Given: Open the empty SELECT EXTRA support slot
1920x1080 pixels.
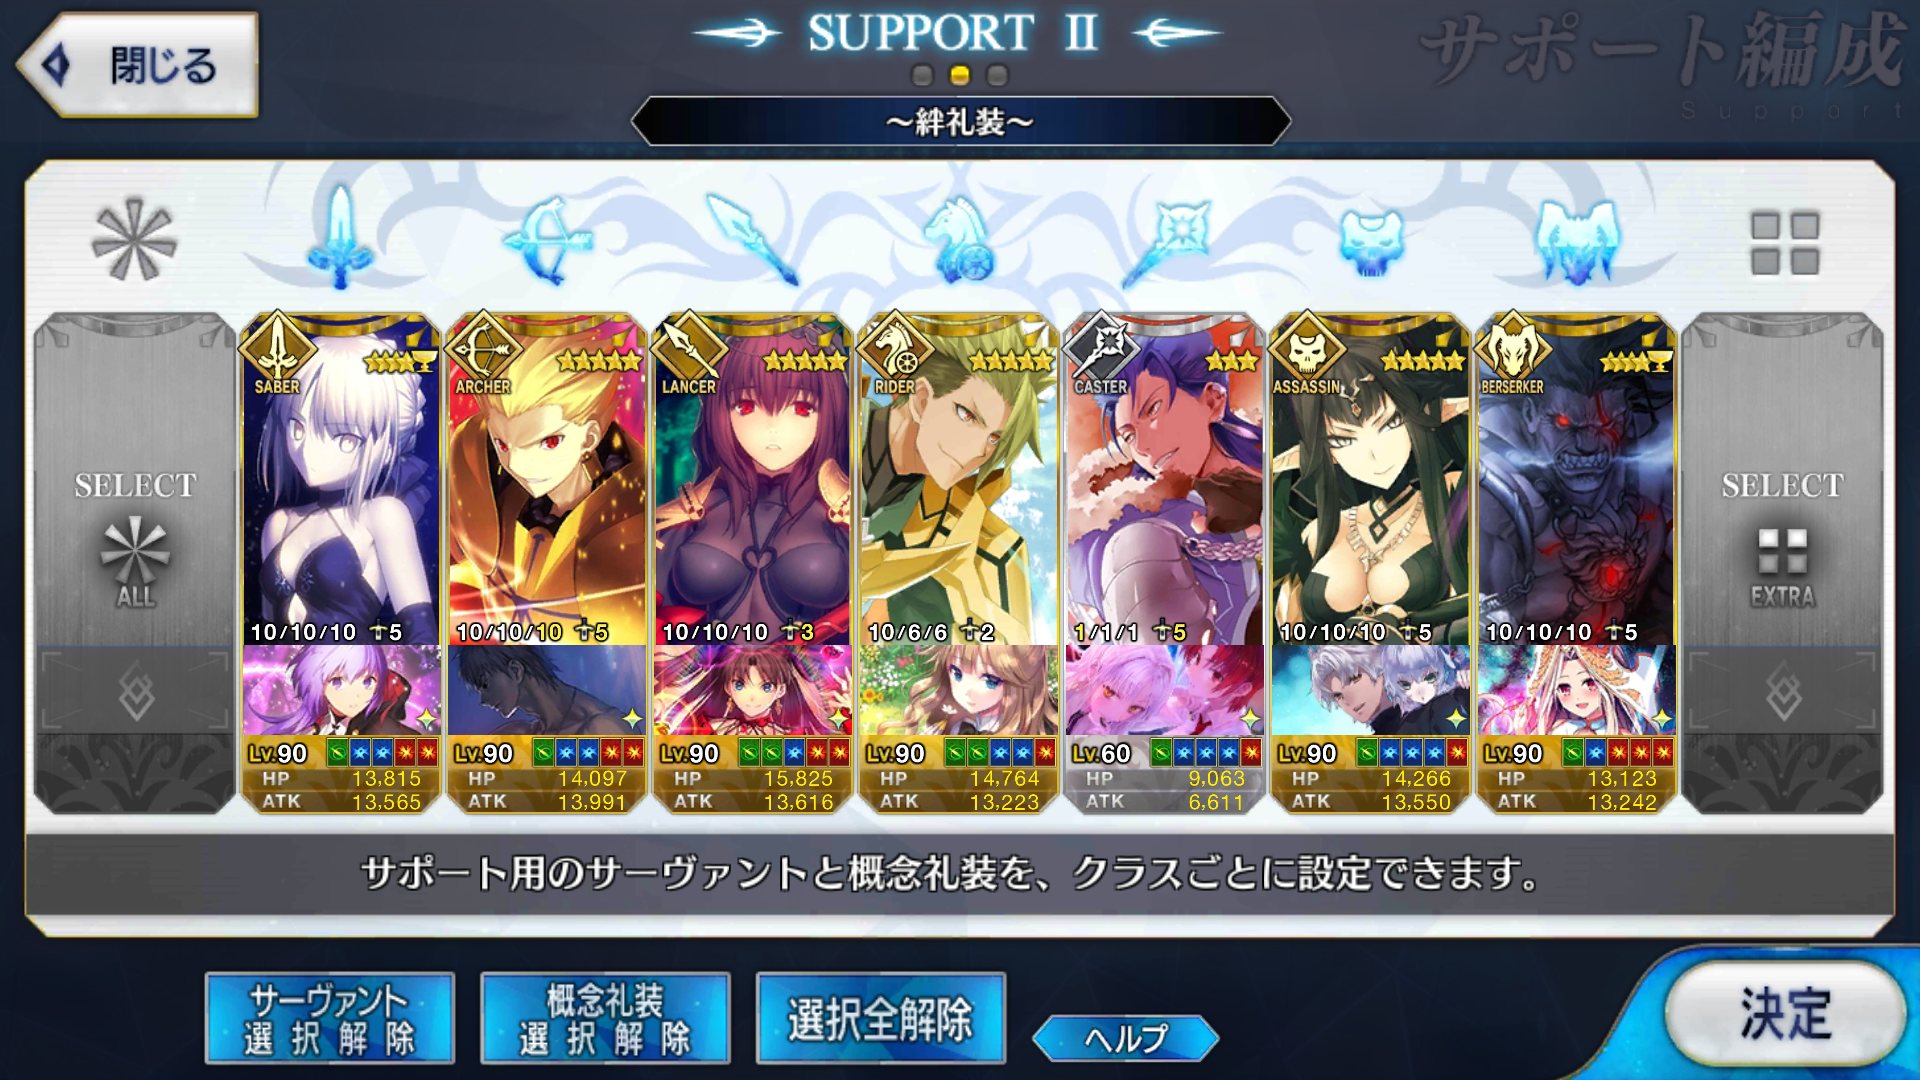Looking at the screenshot, I should coord(1782,563).
